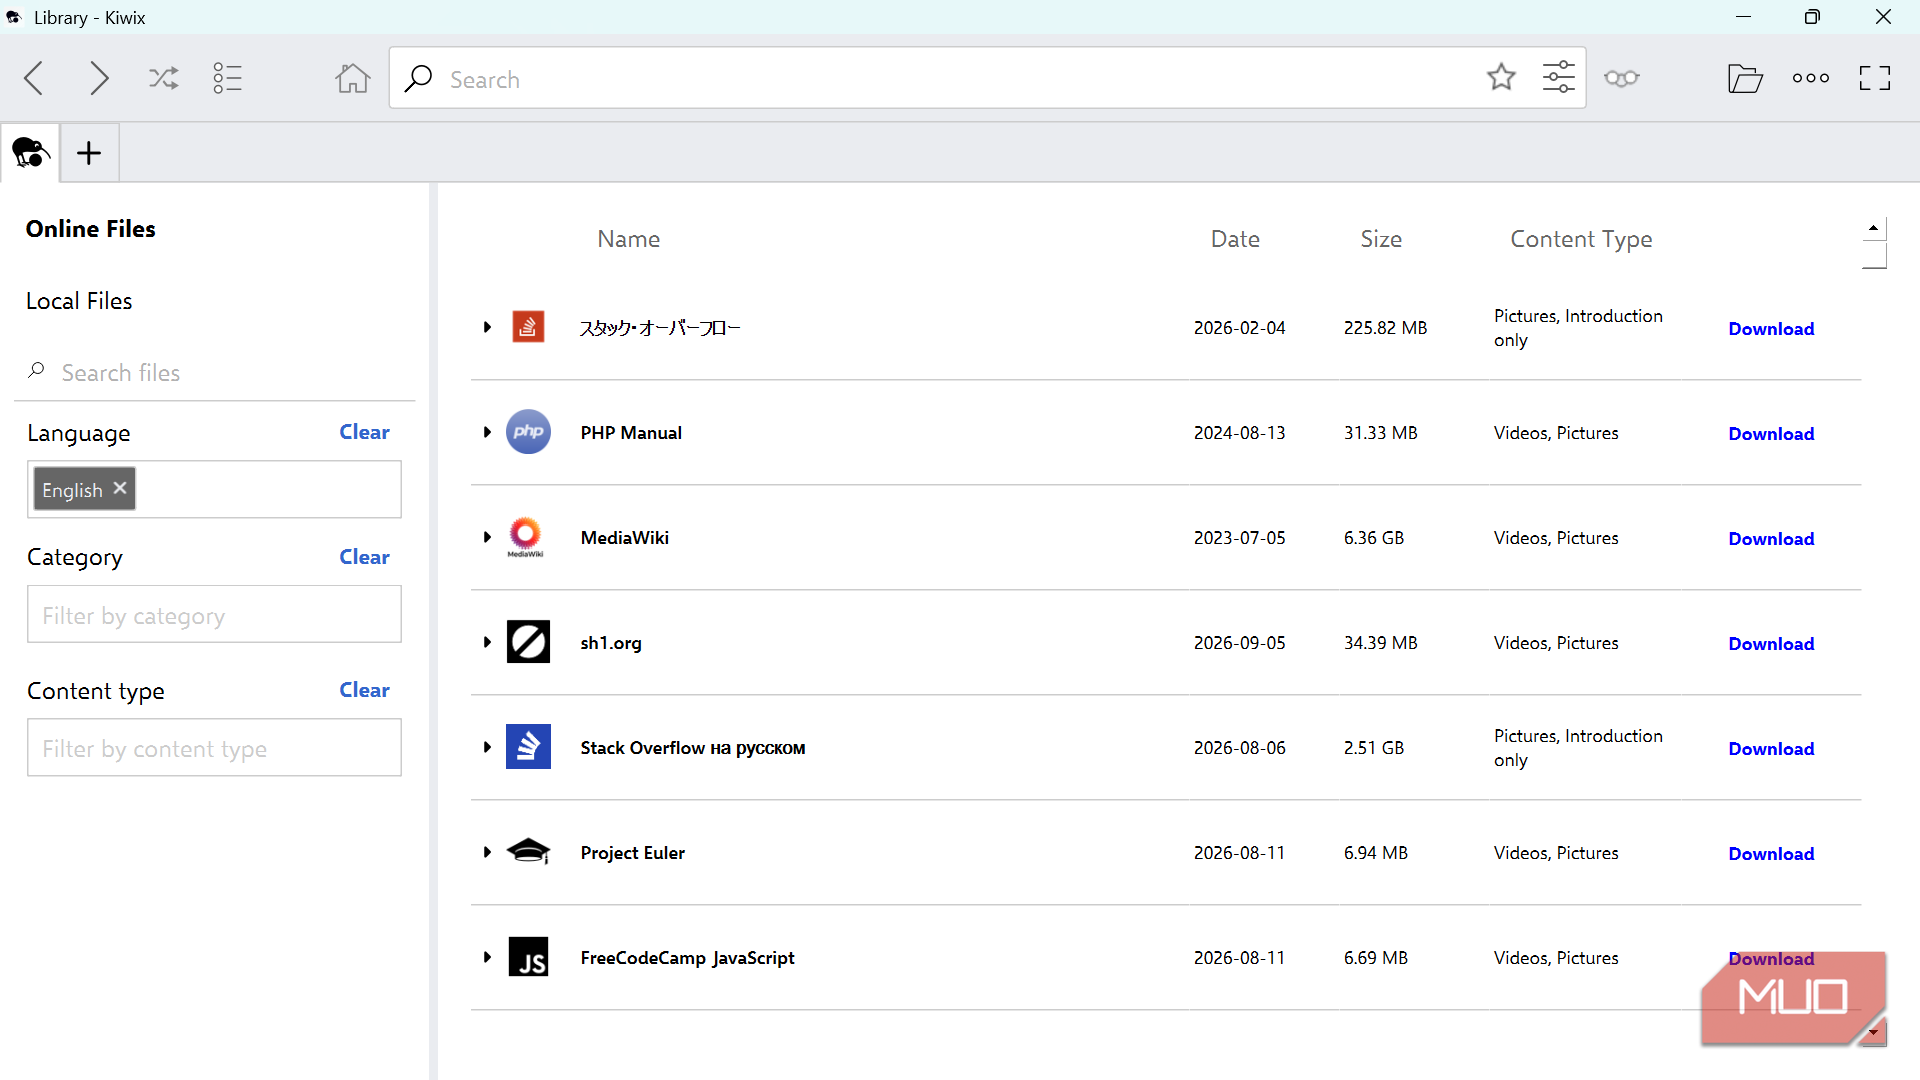Image resolution: width=1920 pixels, height=1080 pixels.
Task: Go back using the back arrow
Action: (x=34, y=78)
